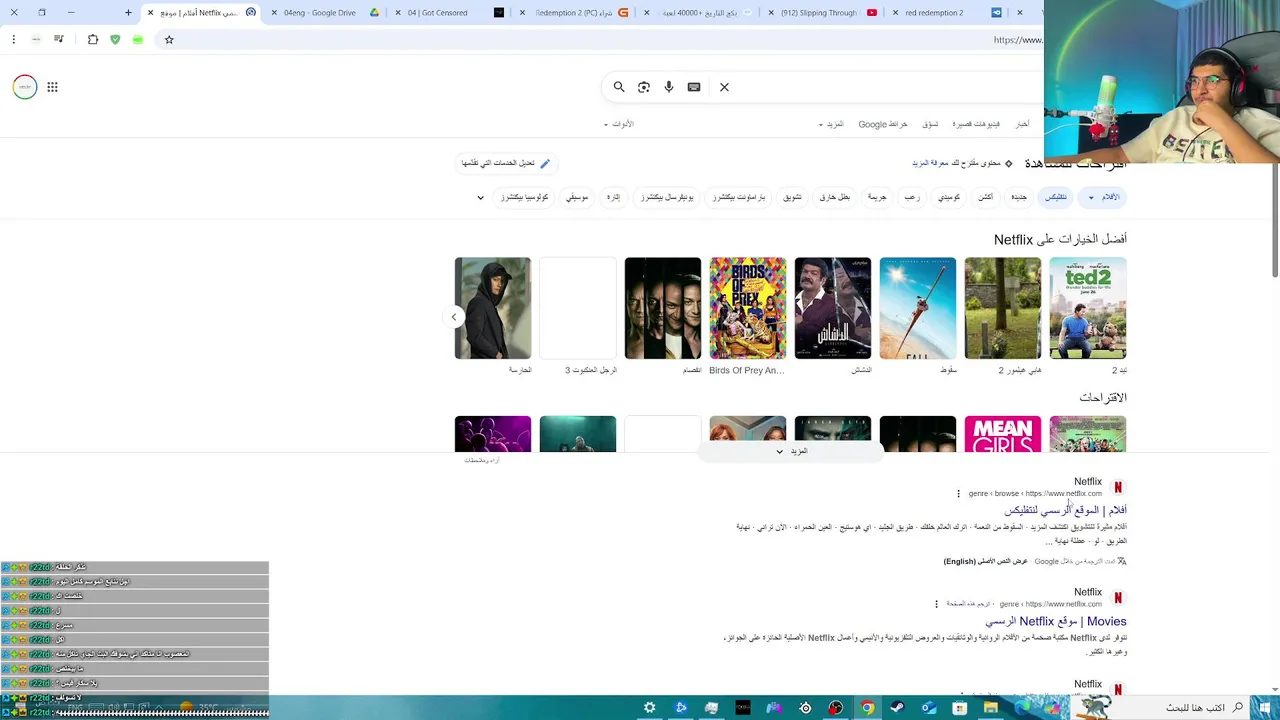This screenshot has width=1280, height=720.
Task: Select the كوميدي filter chip
Action: [949, 198]
